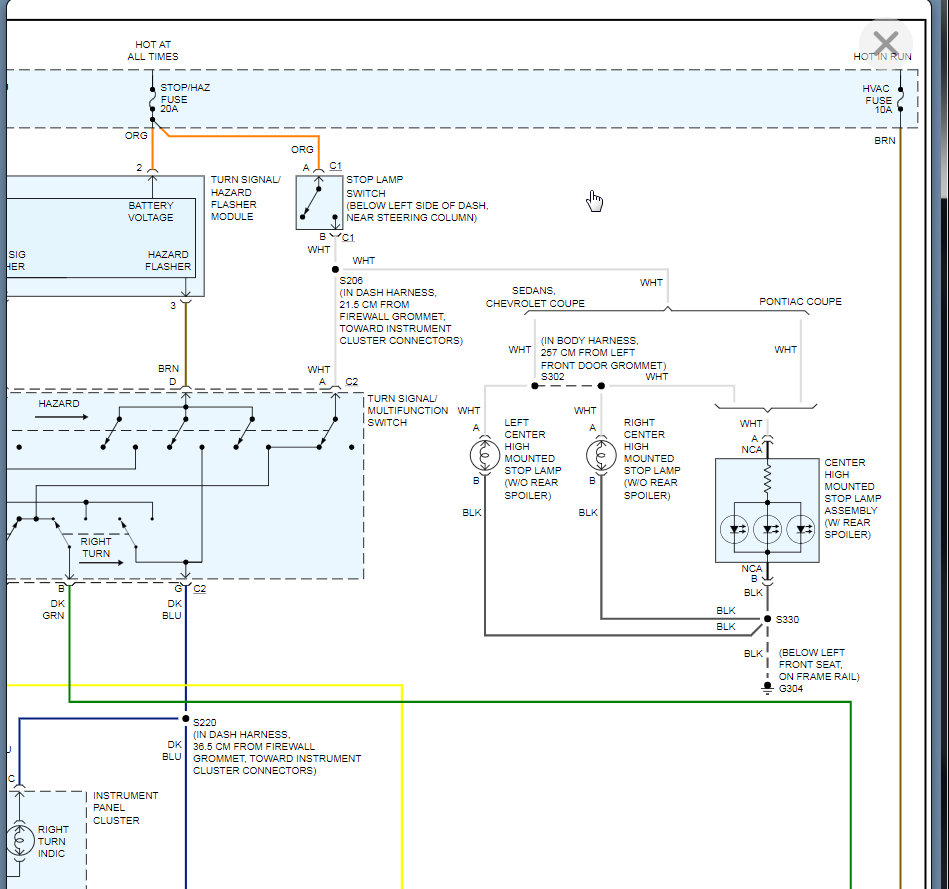Image resolution: width=949 pixels, height=889 pixels.
Task: Click the S330 splice dot
Action: coord(767,618)
